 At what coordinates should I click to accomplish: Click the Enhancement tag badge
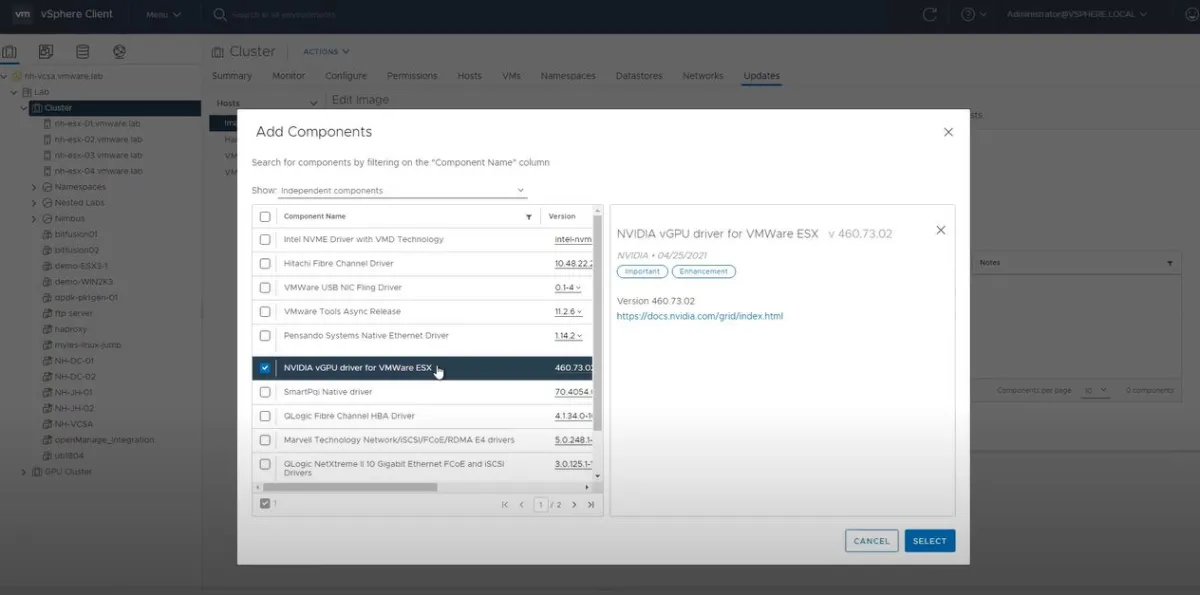[704, 272]
